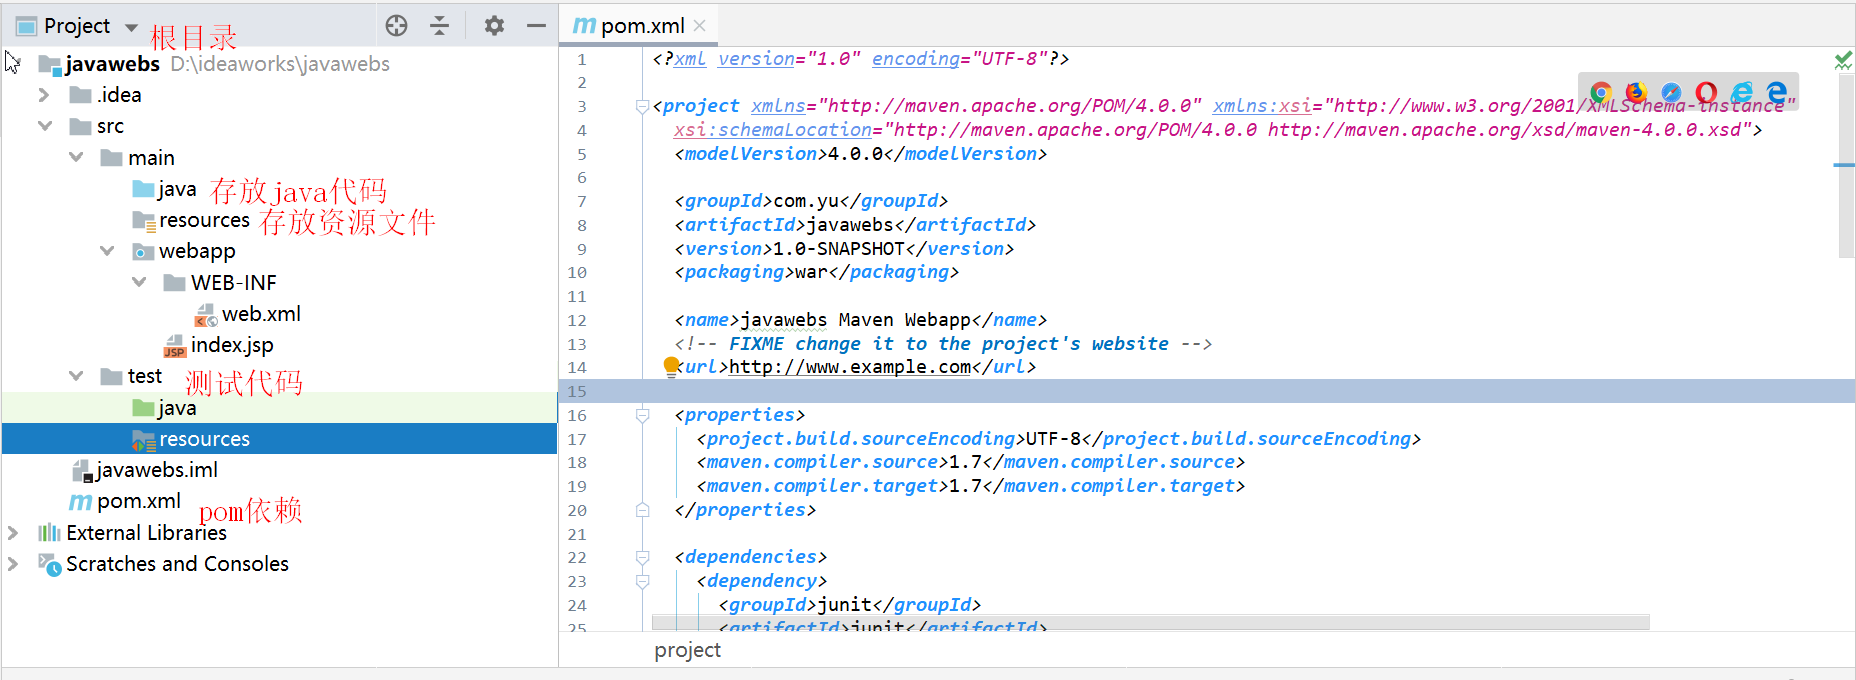1856x680 pixels.
Task: Collapse the WEB-INF folder
Action: coord(139,282)
